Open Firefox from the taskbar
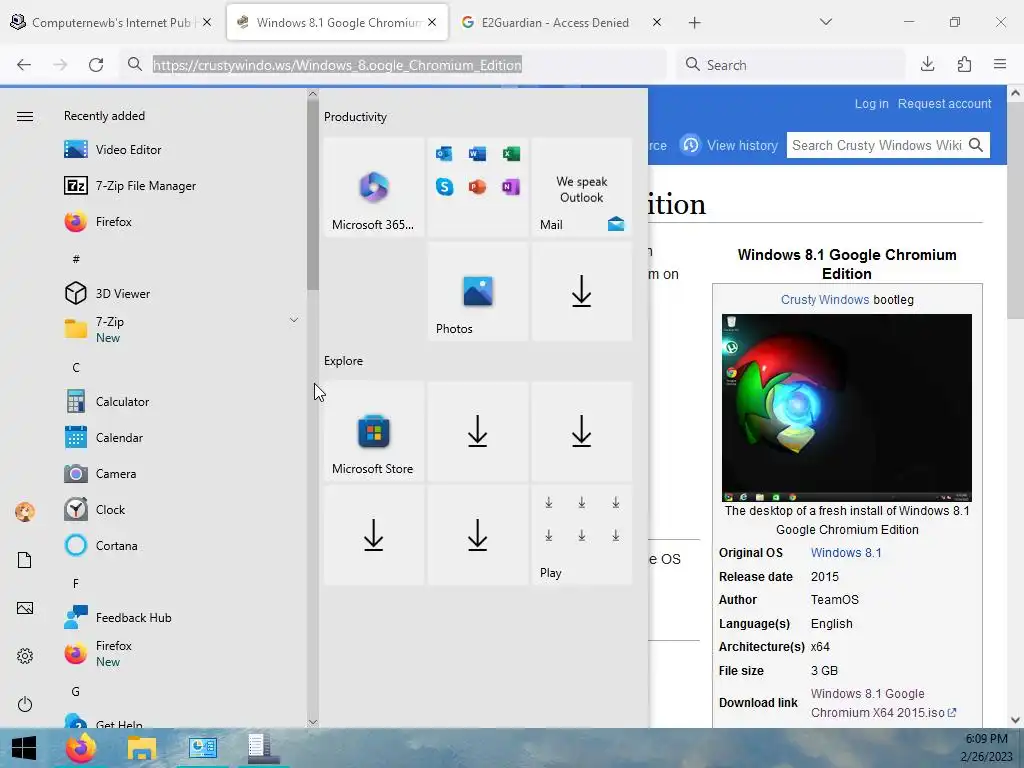This screenshot has width=1024, height=768. (x=81, y=748)
